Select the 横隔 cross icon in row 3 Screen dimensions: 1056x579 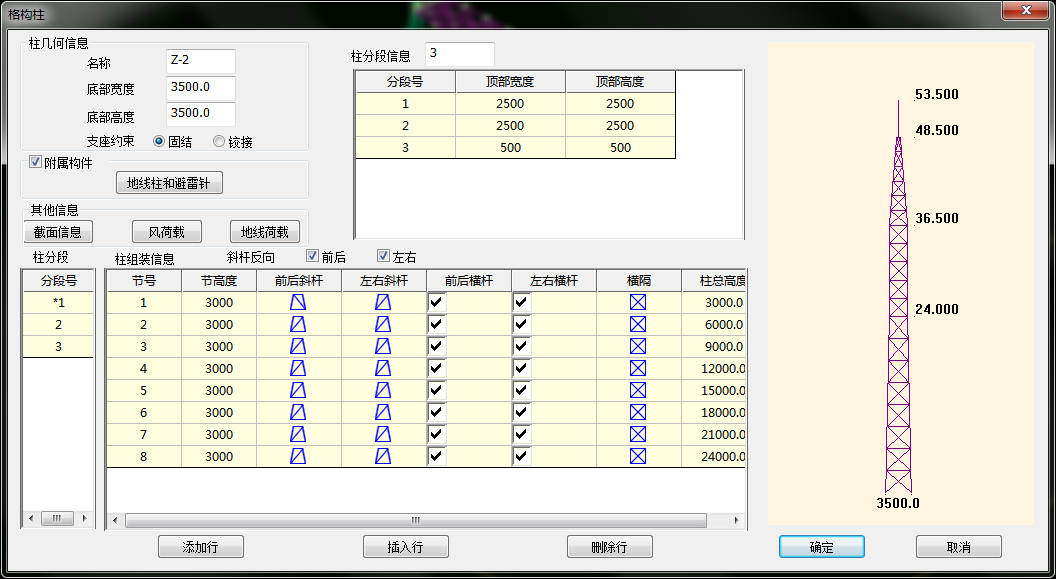[638, 346]
